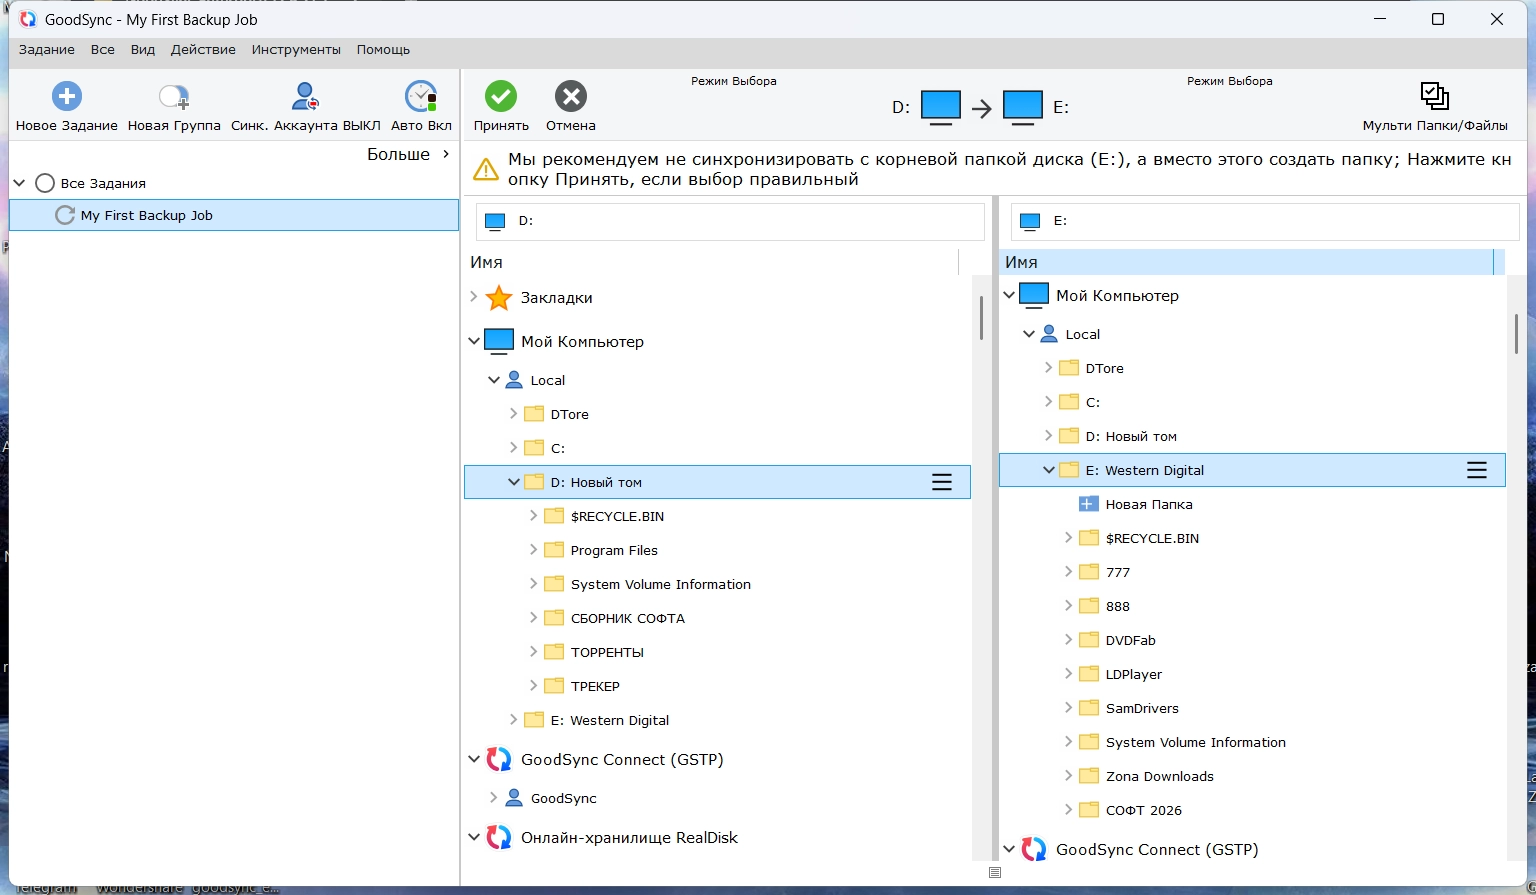
Task: Expand the ТОРРЕНТЫ folder
Action: click(534, 652)
